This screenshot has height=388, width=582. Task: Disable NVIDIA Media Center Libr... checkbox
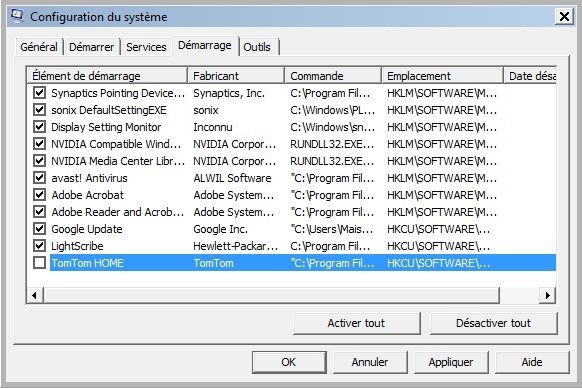coord(39,161)
